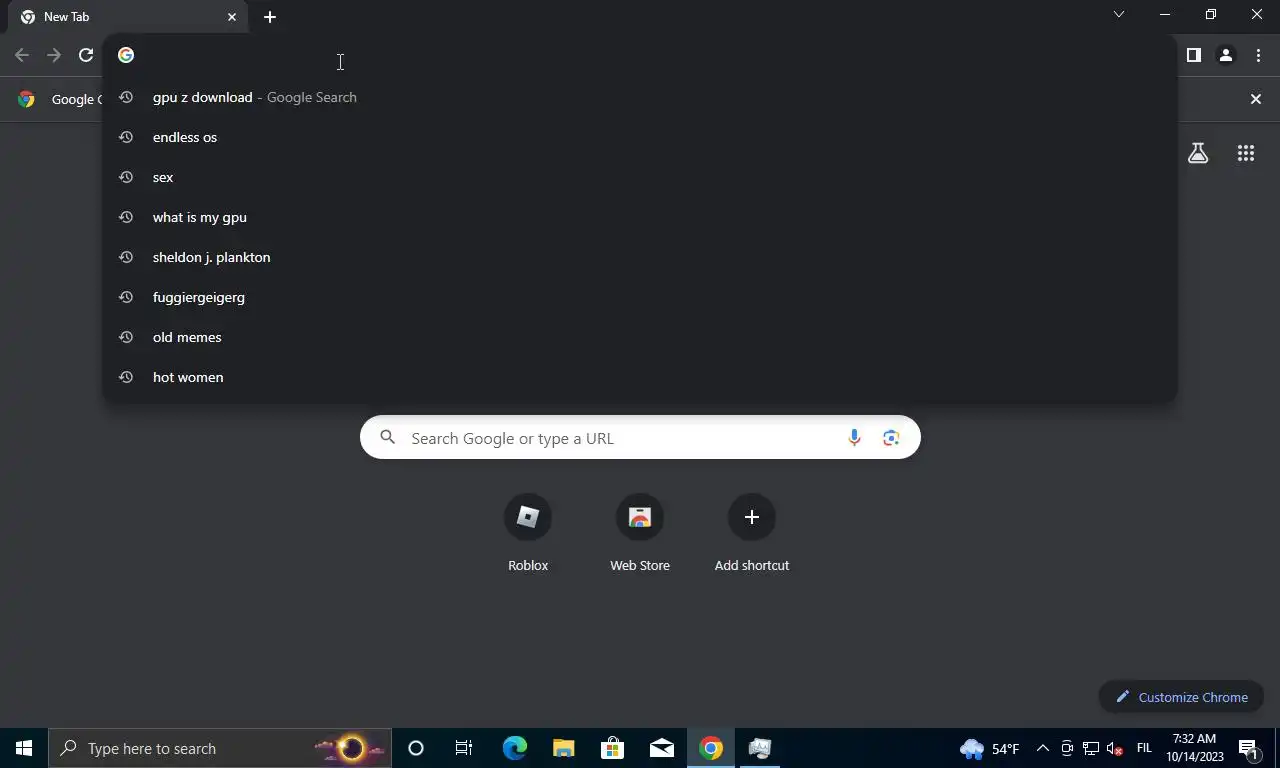Open the Search Labs flask icon
1280x768 pixels.
tap(1198, 153)
